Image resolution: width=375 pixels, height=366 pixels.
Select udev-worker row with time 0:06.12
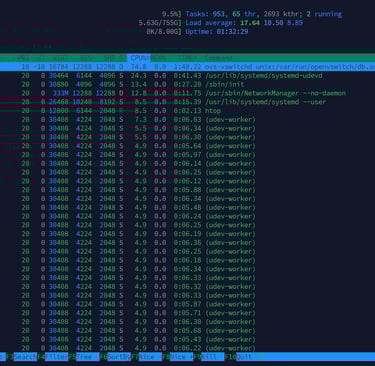tap(187, 181)
